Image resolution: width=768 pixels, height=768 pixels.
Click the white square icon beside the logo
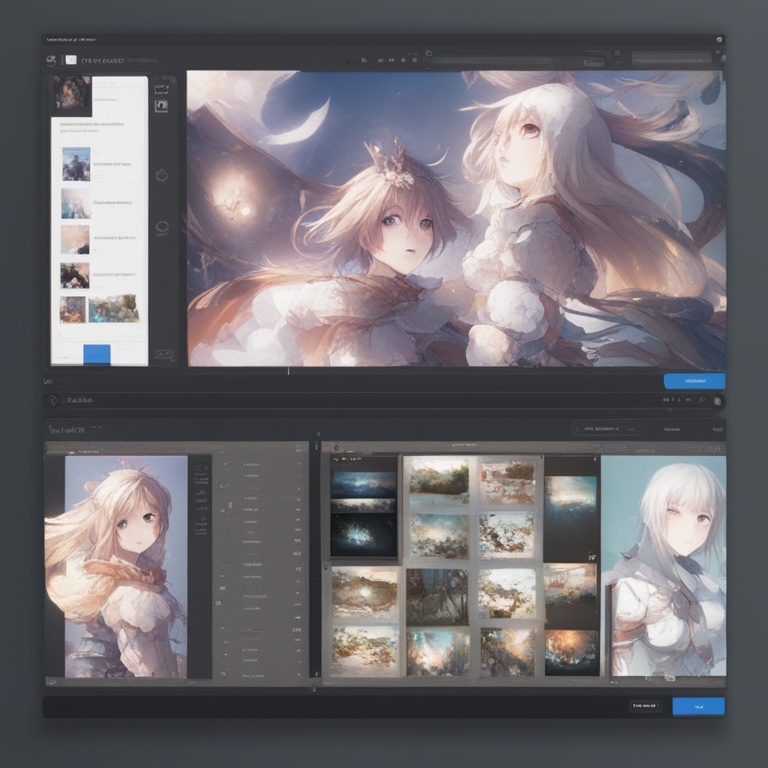70,60
